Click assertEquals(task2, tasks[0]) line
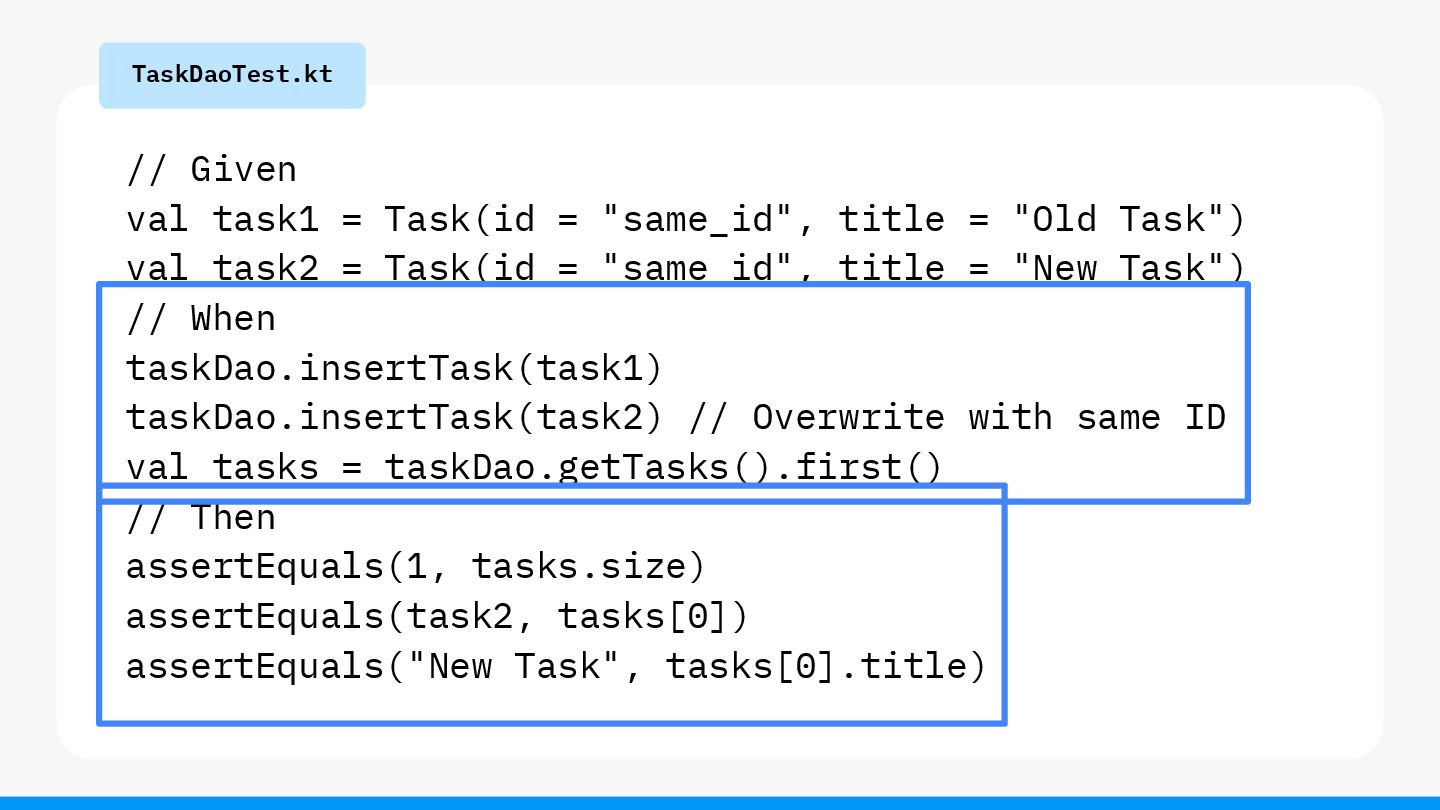Viewport: 1440px width, 810px height. coord(437,616)
